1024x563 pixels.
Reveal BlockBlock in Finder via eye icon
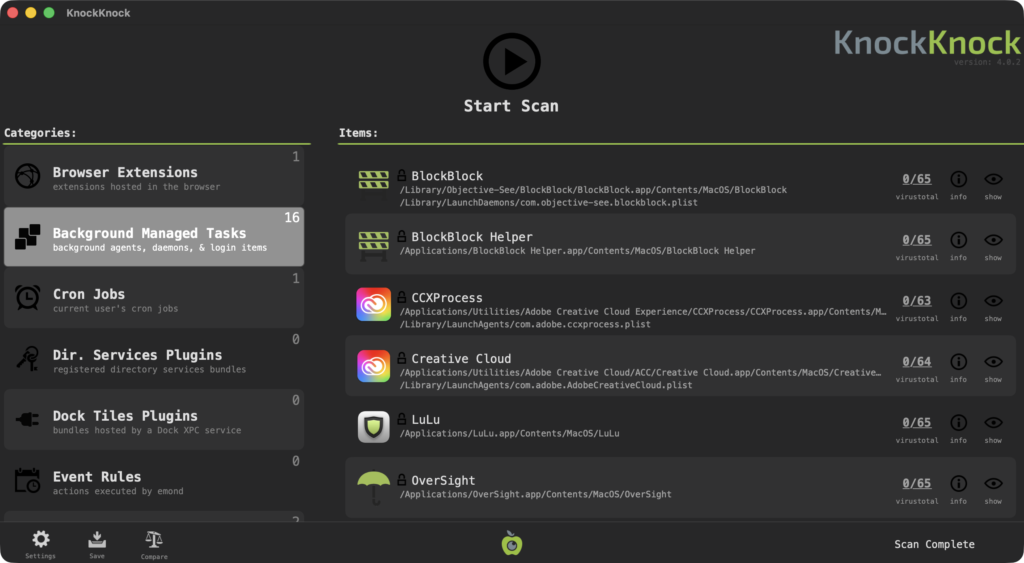pos(993,179)
